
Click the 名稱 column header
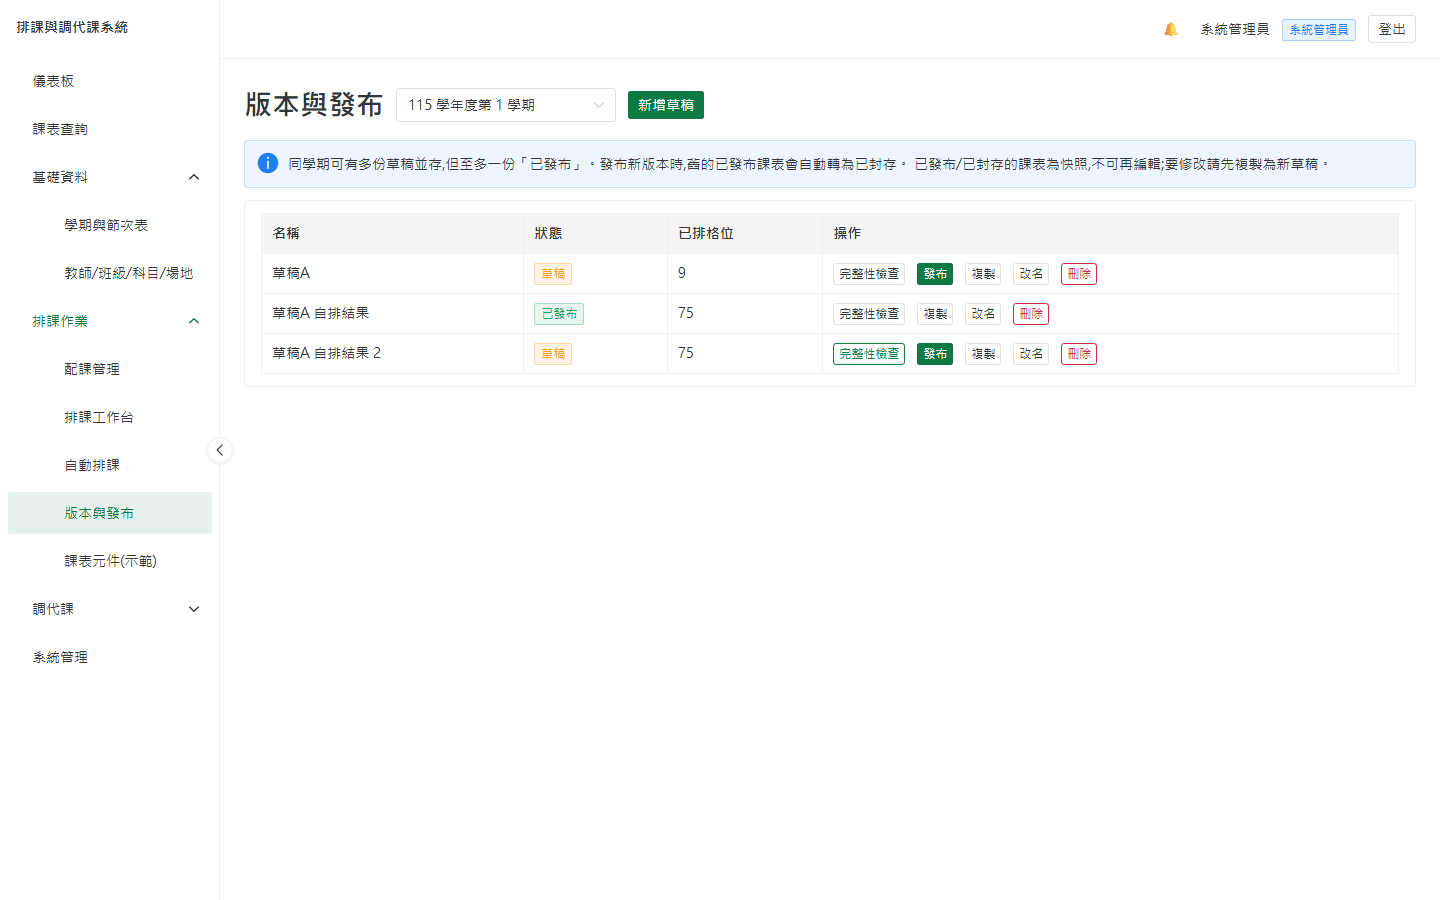click(x=392, y=233)
